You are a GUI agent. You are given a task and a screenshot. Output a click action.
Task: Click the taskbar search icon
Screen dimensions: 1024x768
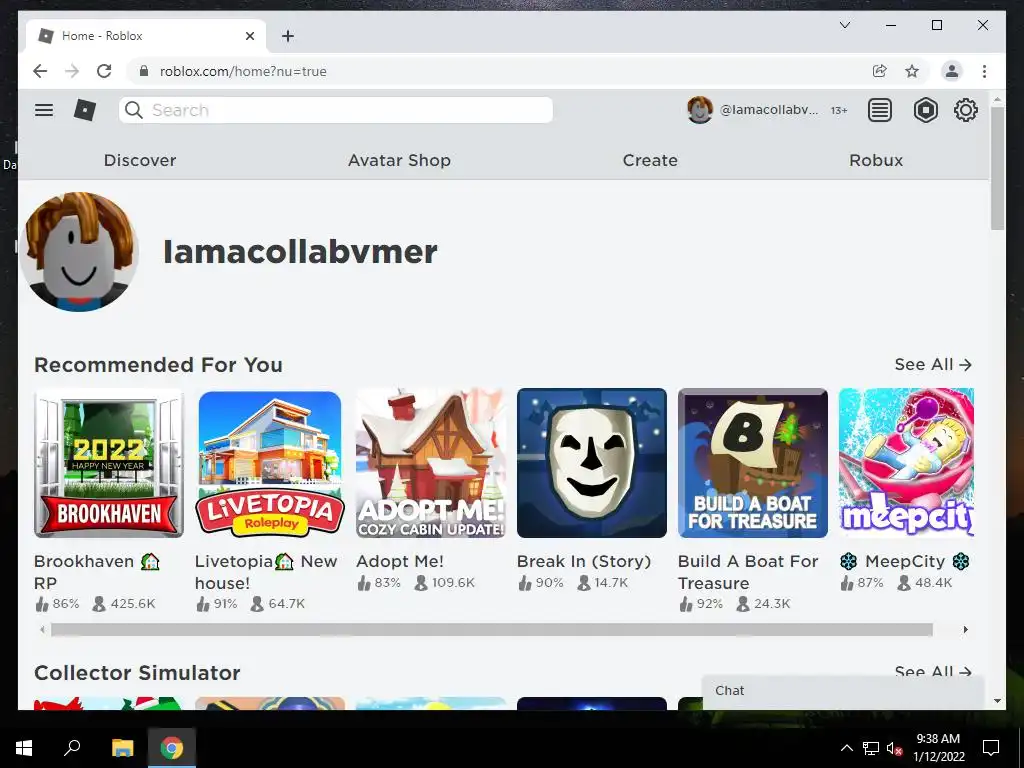pos(72,748)
